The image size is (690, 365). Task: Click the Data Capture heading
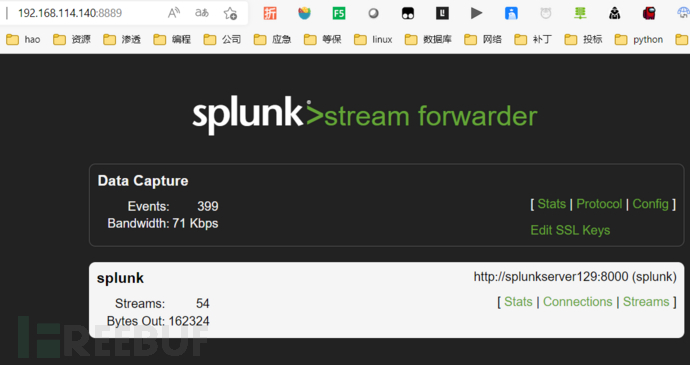143,181
